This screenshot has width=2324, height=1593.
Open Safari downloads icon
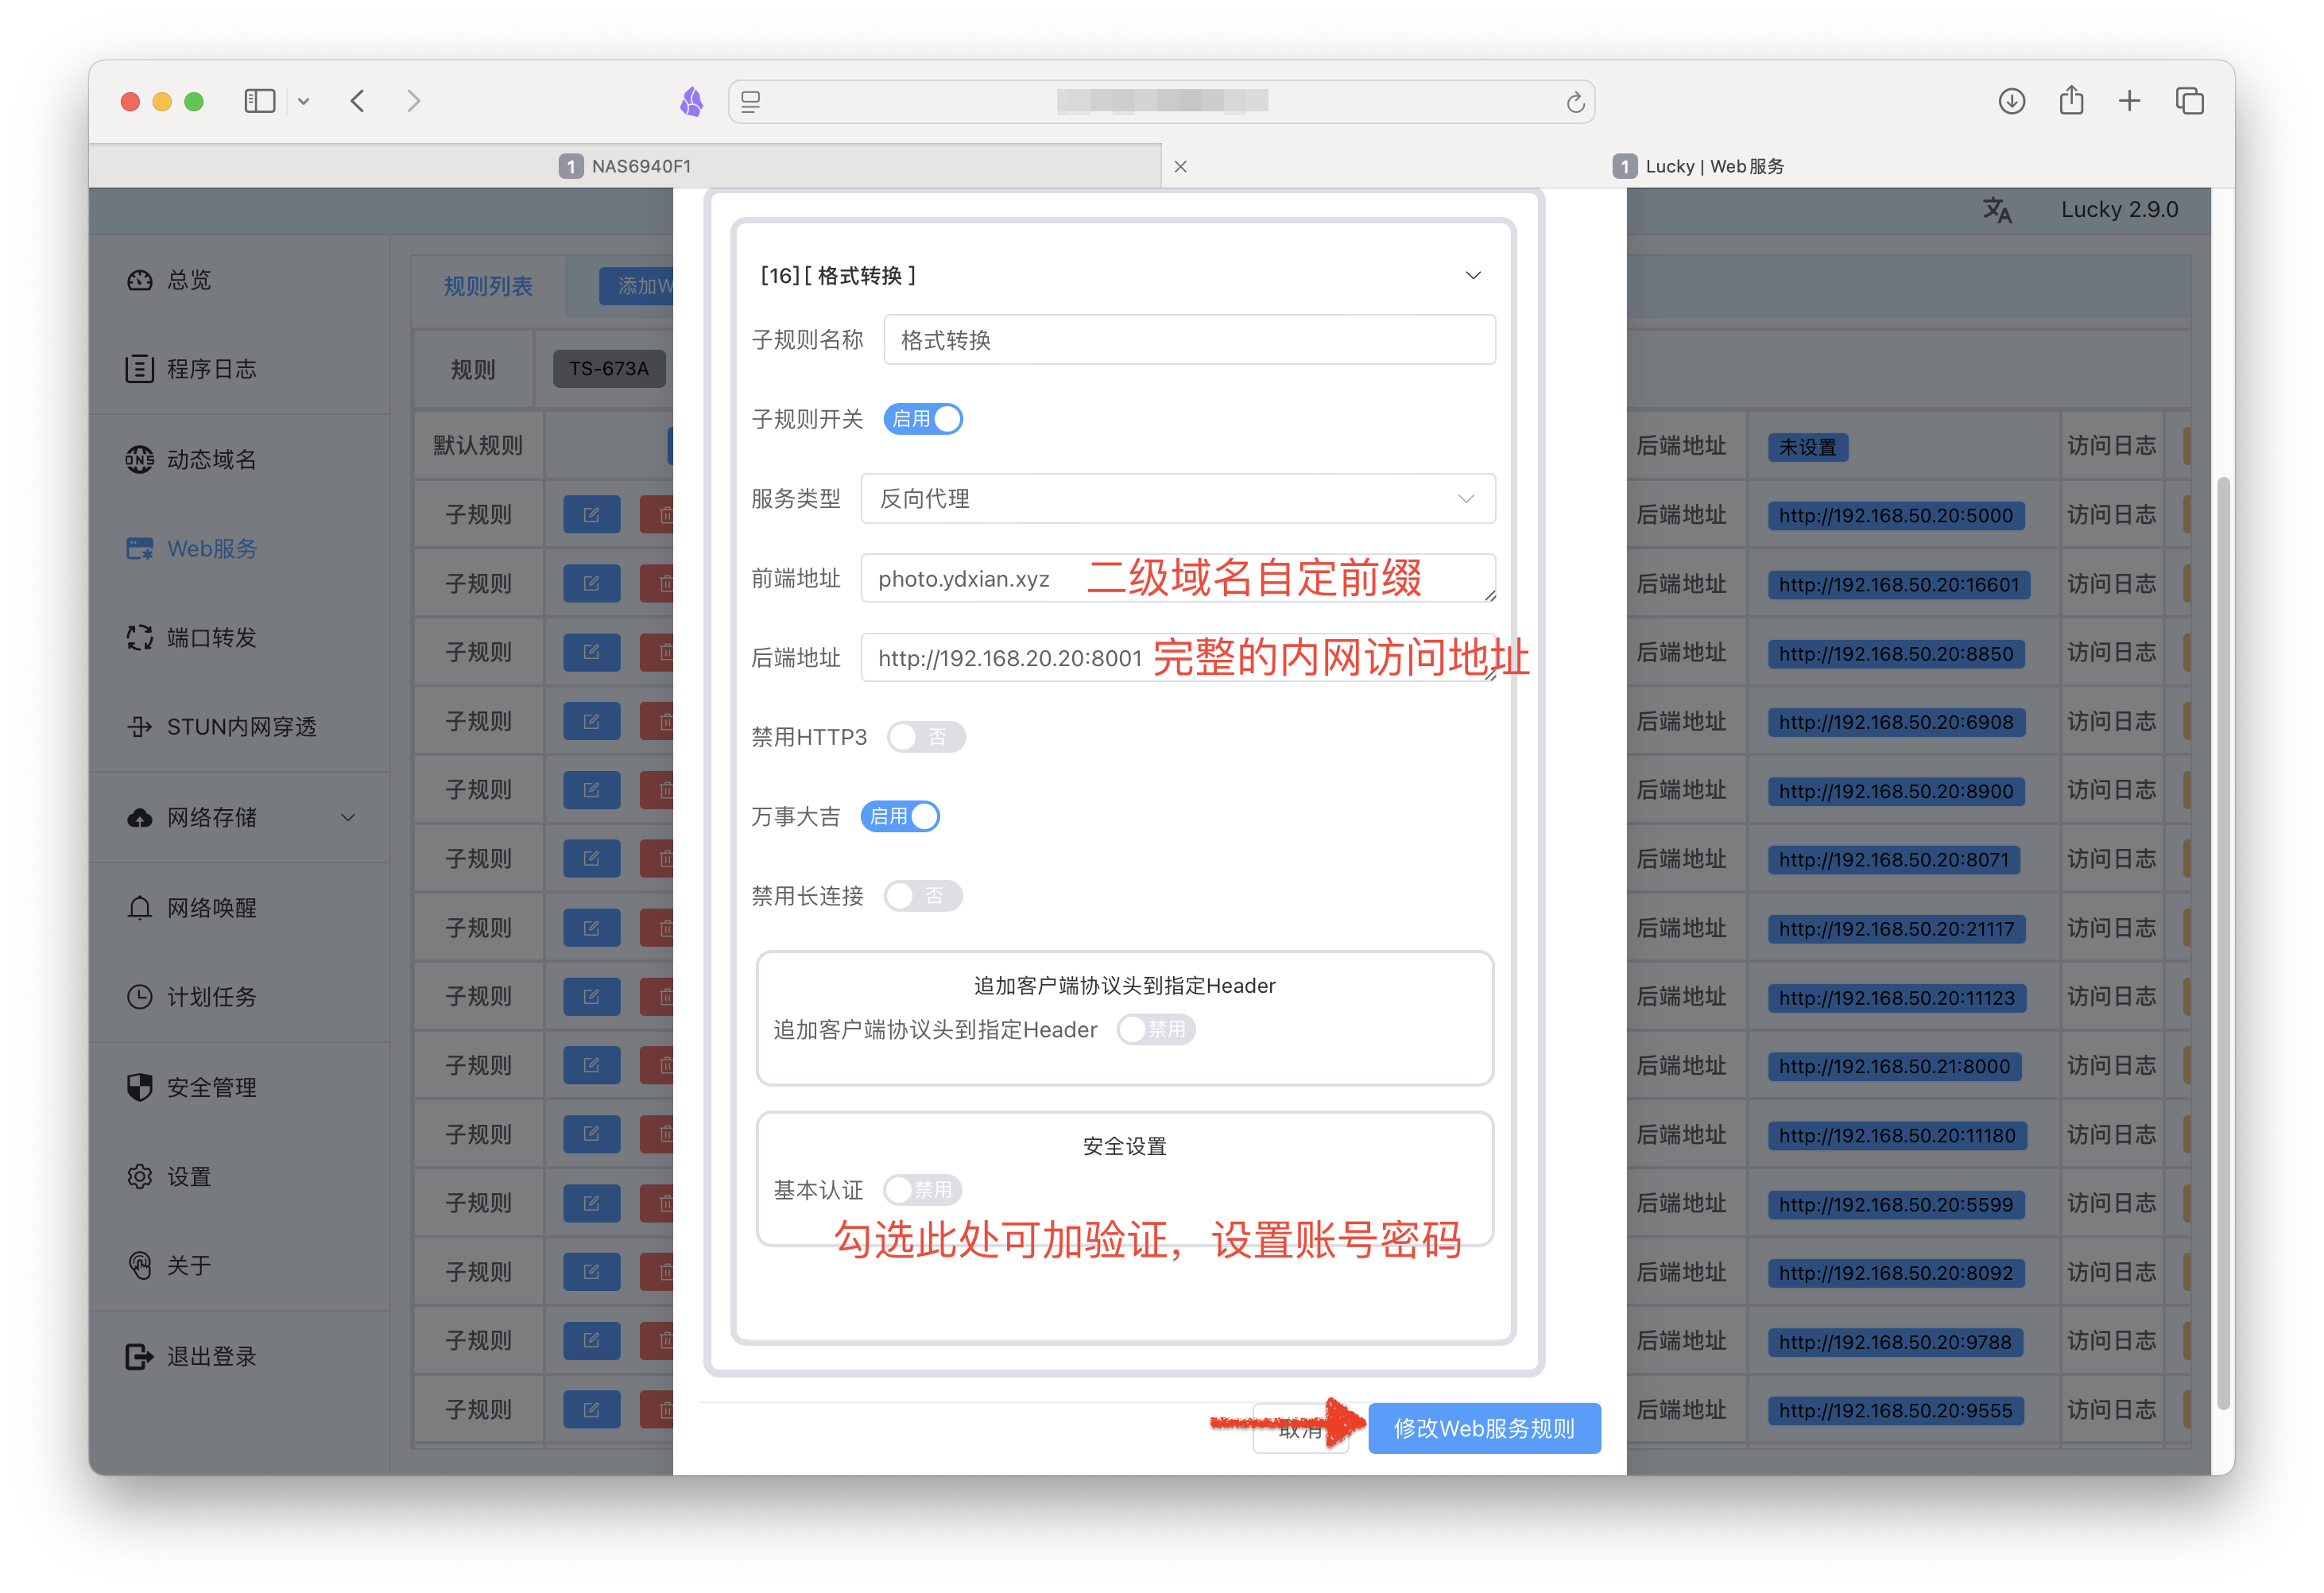pos(2011,101)
